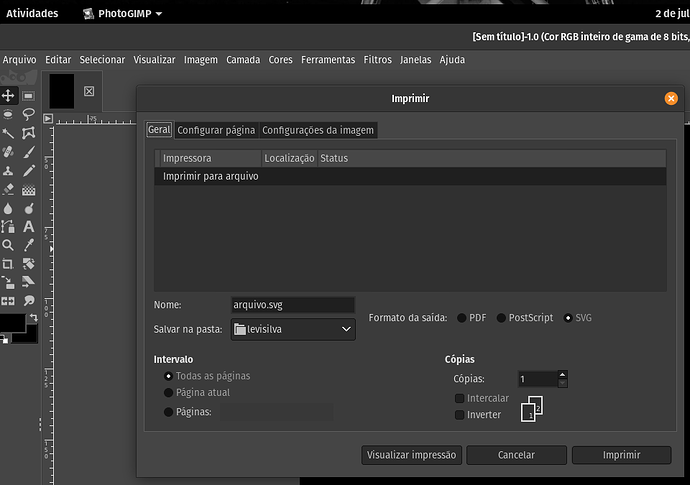Select the Paths tool
Image resolution: width=690 pixels, height=485 pixels.
8,227
